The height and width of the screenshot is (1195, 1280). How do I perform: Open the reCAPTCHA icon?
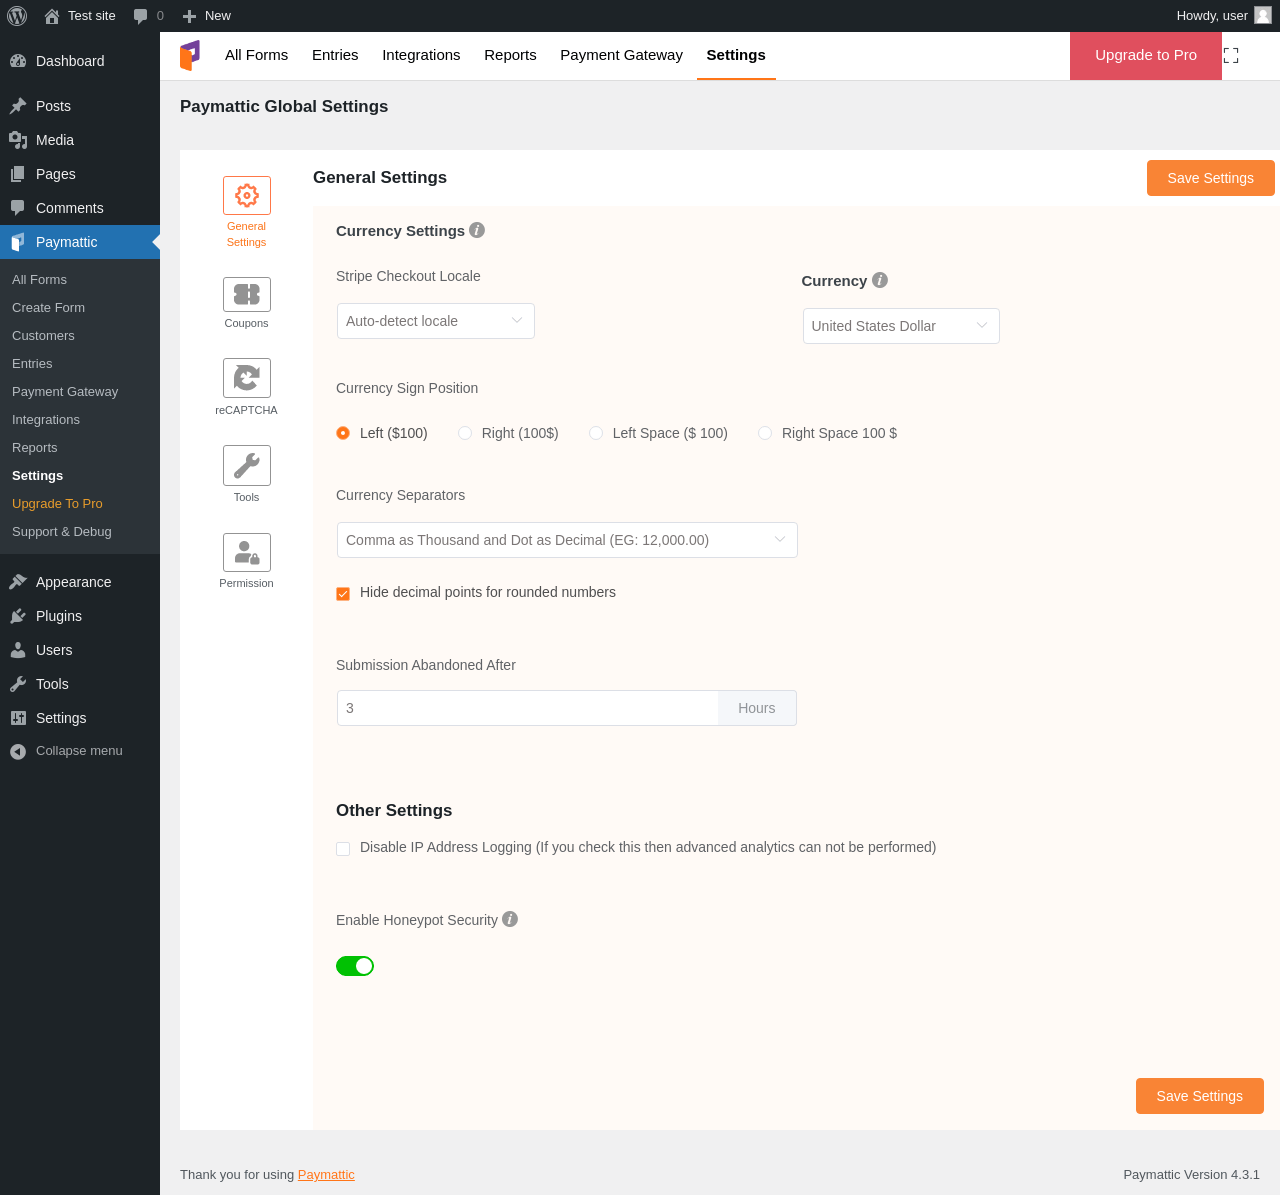pyautogui.click(x=247, y=378)
